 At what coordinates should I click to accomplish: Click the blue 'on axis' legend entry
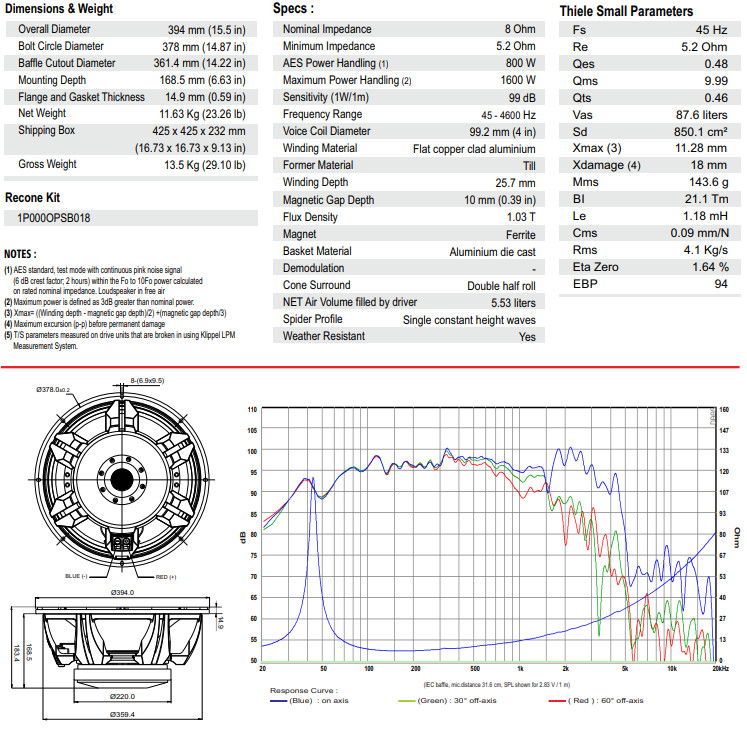(x=309, y=700)
